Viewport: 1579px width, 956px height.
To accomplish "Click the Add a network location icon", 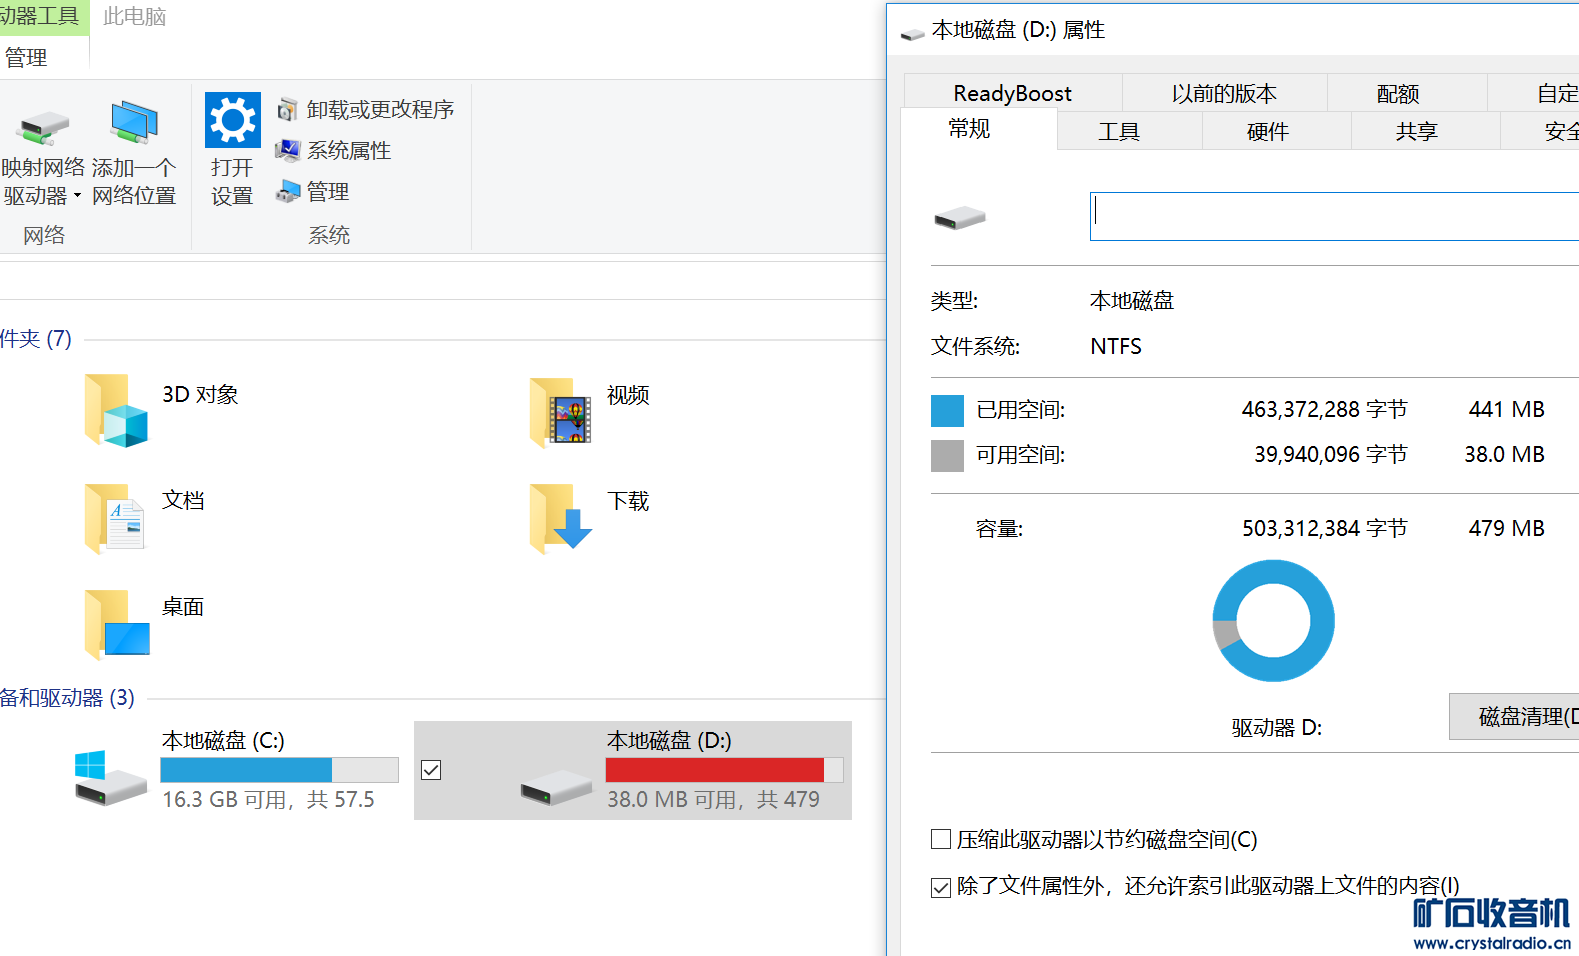I will [x=134, y=124].
